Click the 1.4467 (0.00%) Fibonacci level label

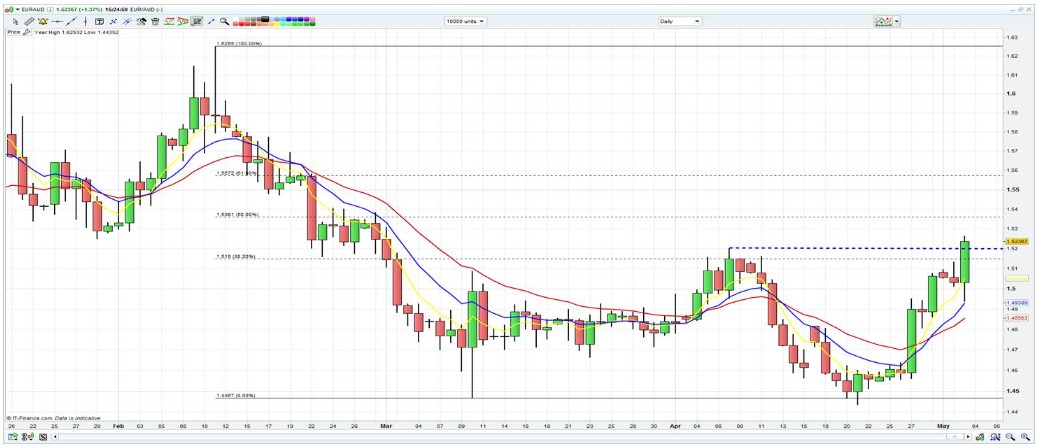pyautogui.click(x=236, y=395)
